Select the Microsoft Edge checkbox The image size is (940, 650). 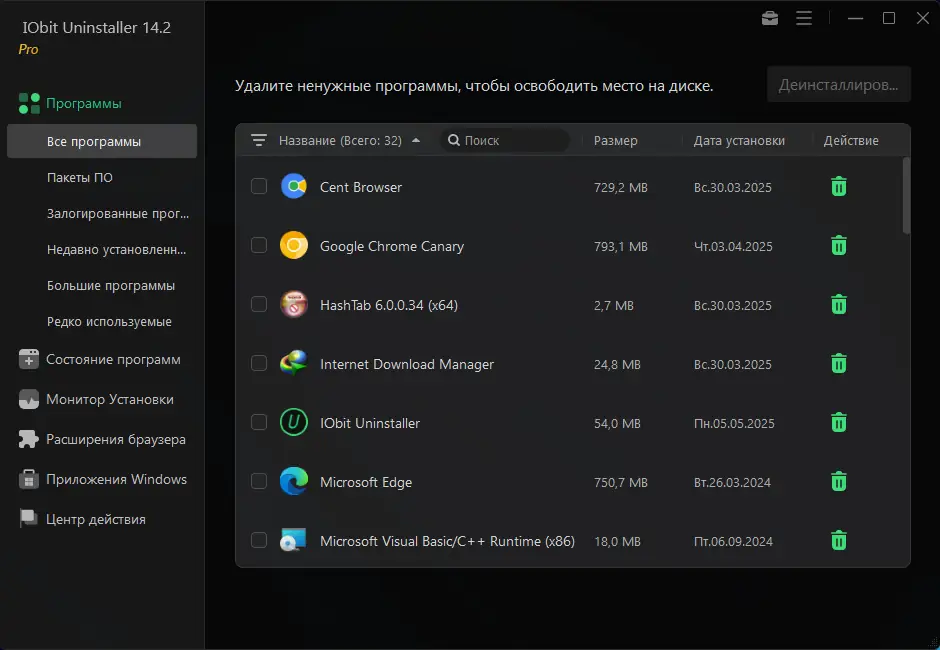click(258, 481)
